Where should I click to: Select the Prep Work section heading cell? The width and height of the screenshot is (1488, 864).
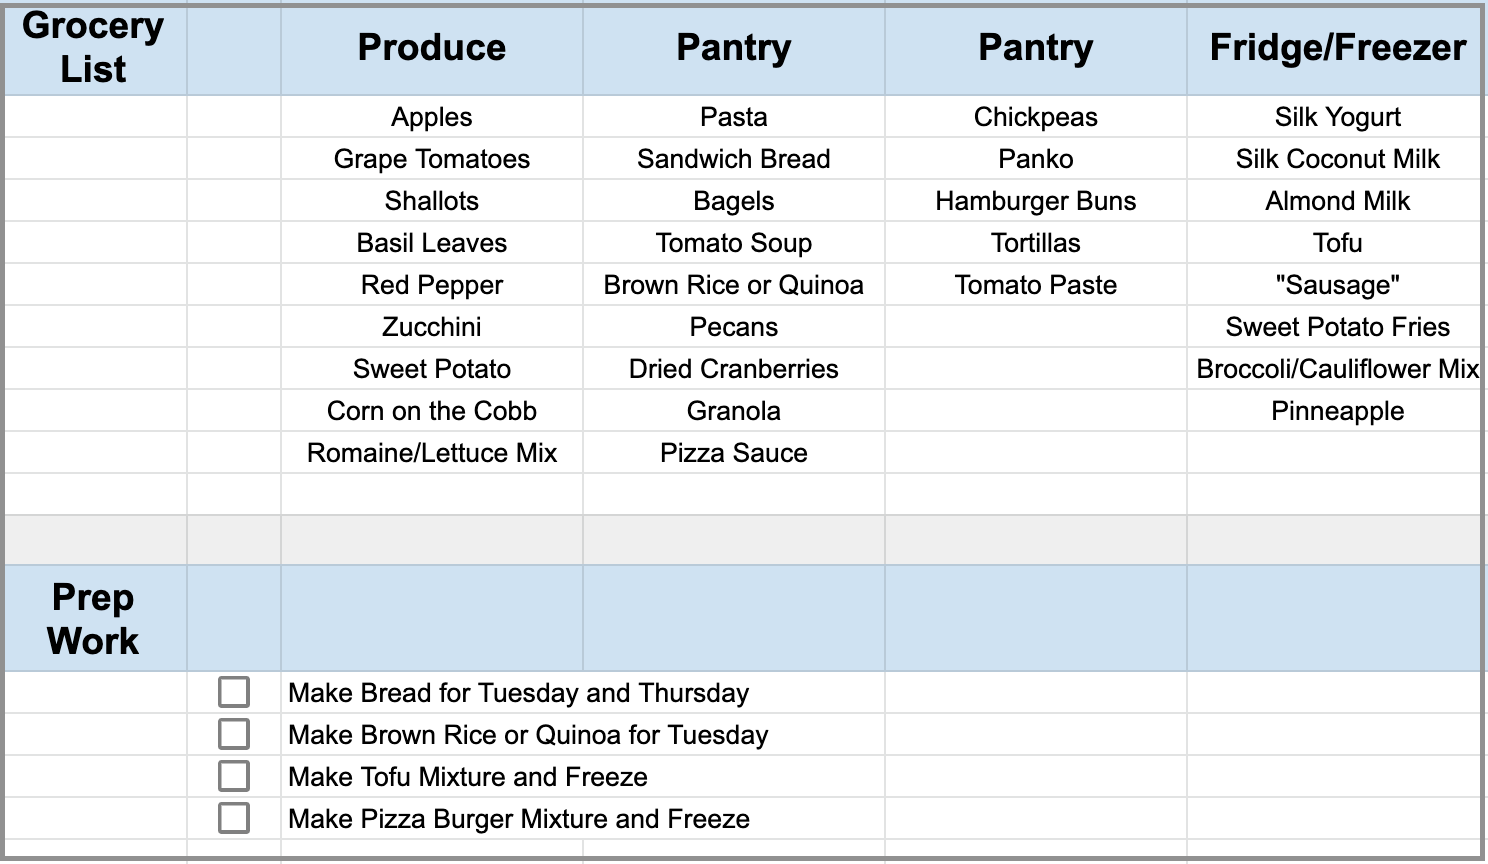pos(93,619)
